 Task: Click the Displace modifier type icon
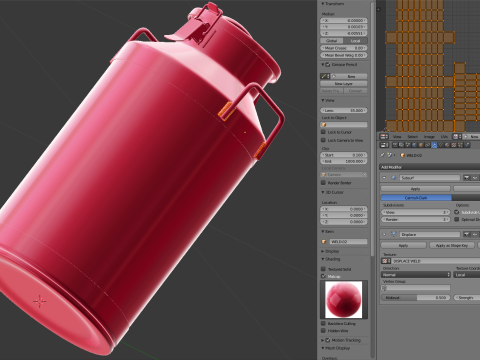point(394,234)
